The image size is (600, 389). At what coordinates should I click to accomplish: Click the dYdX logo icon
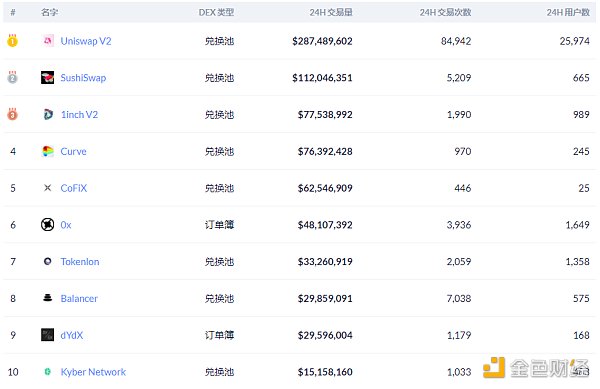pos(47,335)
